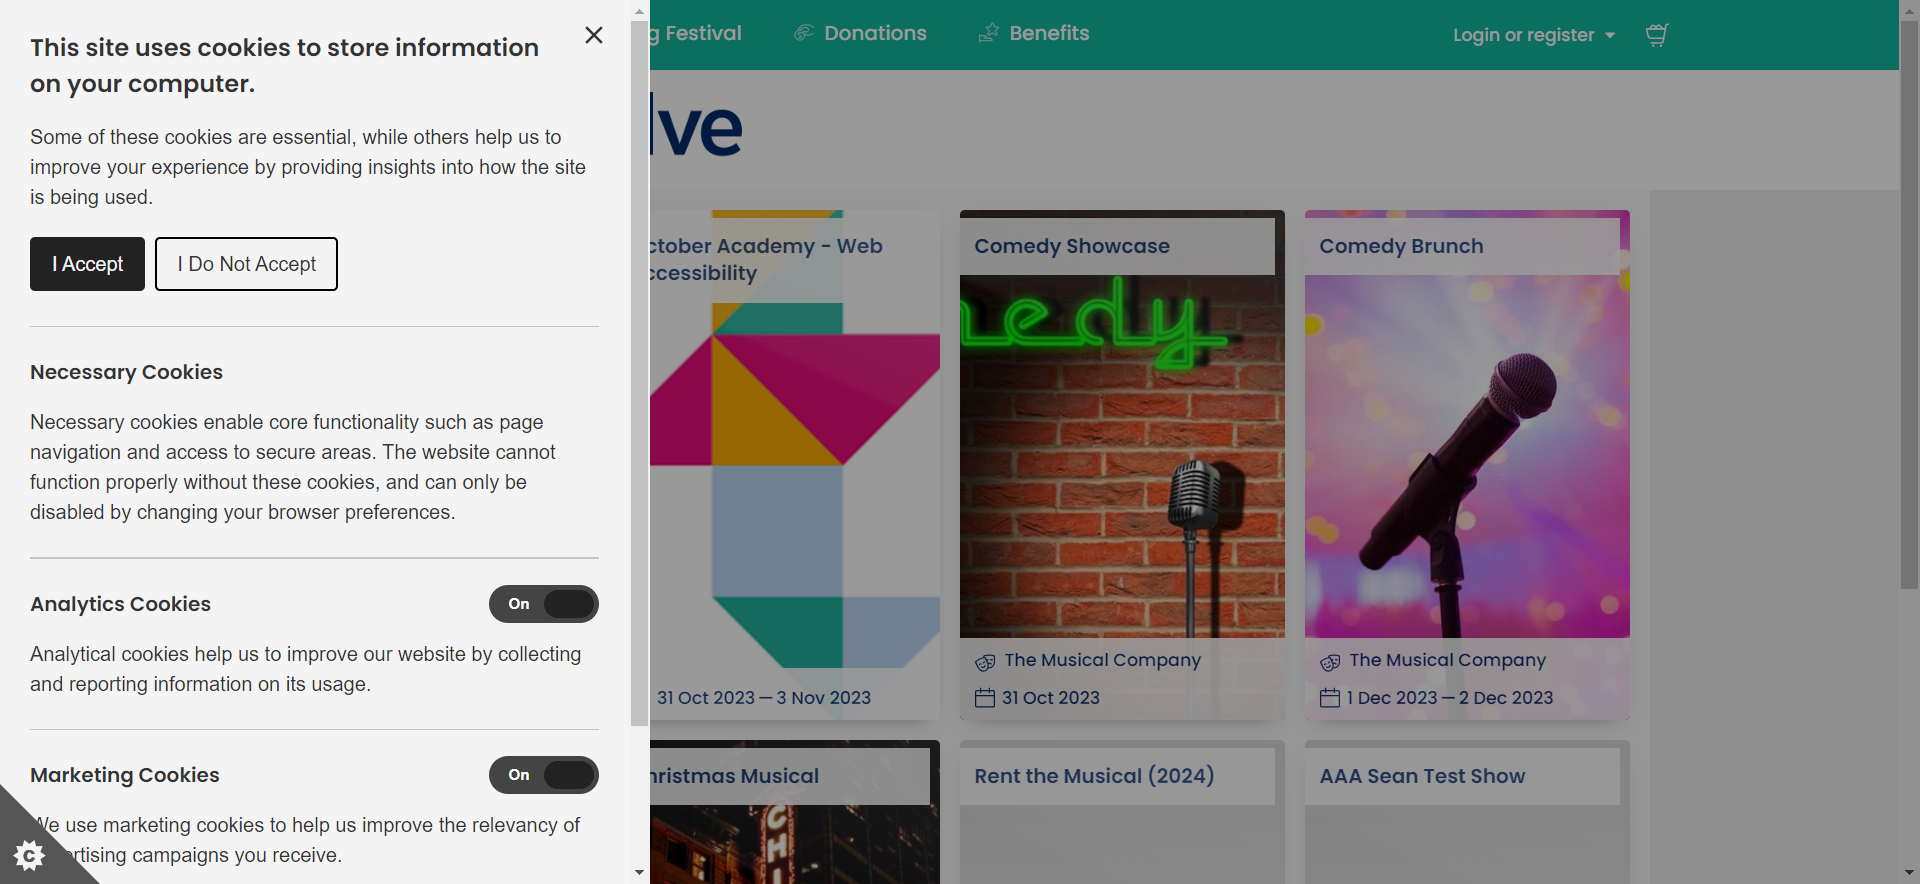Expand the Login or register dropdown
This screenshot has height=884, width=1920.
click(1534, 35)
